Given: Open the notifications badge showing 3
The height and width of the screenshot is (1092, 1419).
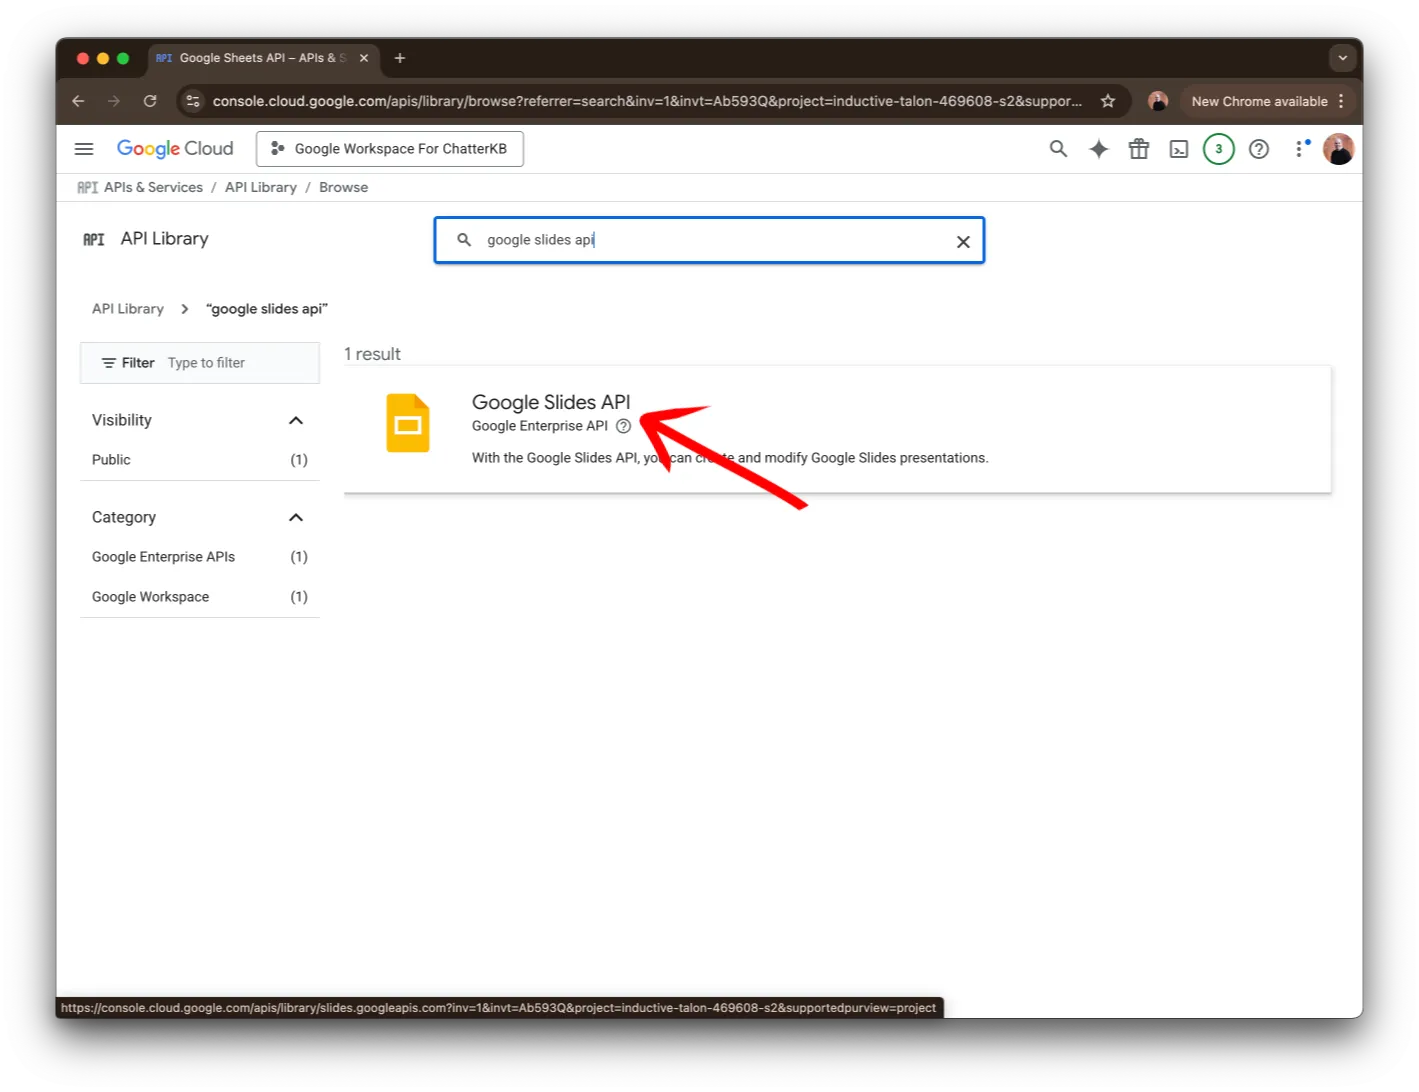Looking at the screenshot, I should (1218, 149).
